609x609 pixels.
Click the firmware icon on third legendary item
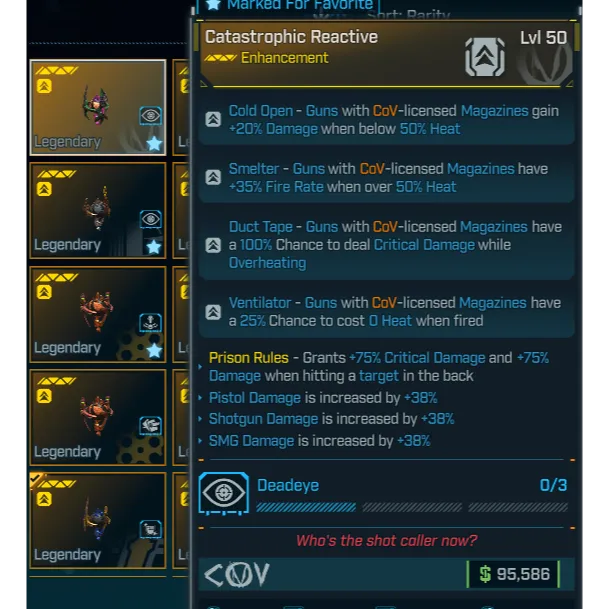pos(150,323)
